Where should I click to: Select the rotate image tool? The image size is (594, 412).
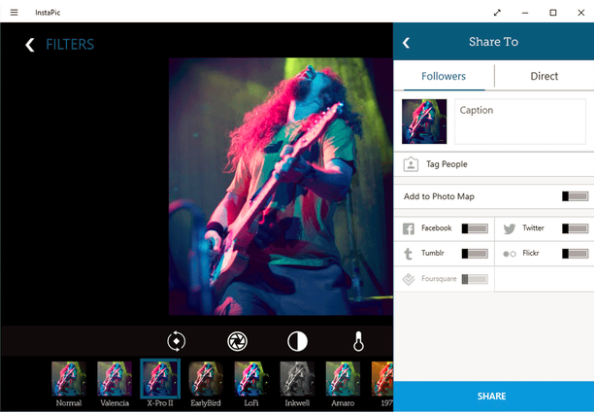tap(177, 341)
